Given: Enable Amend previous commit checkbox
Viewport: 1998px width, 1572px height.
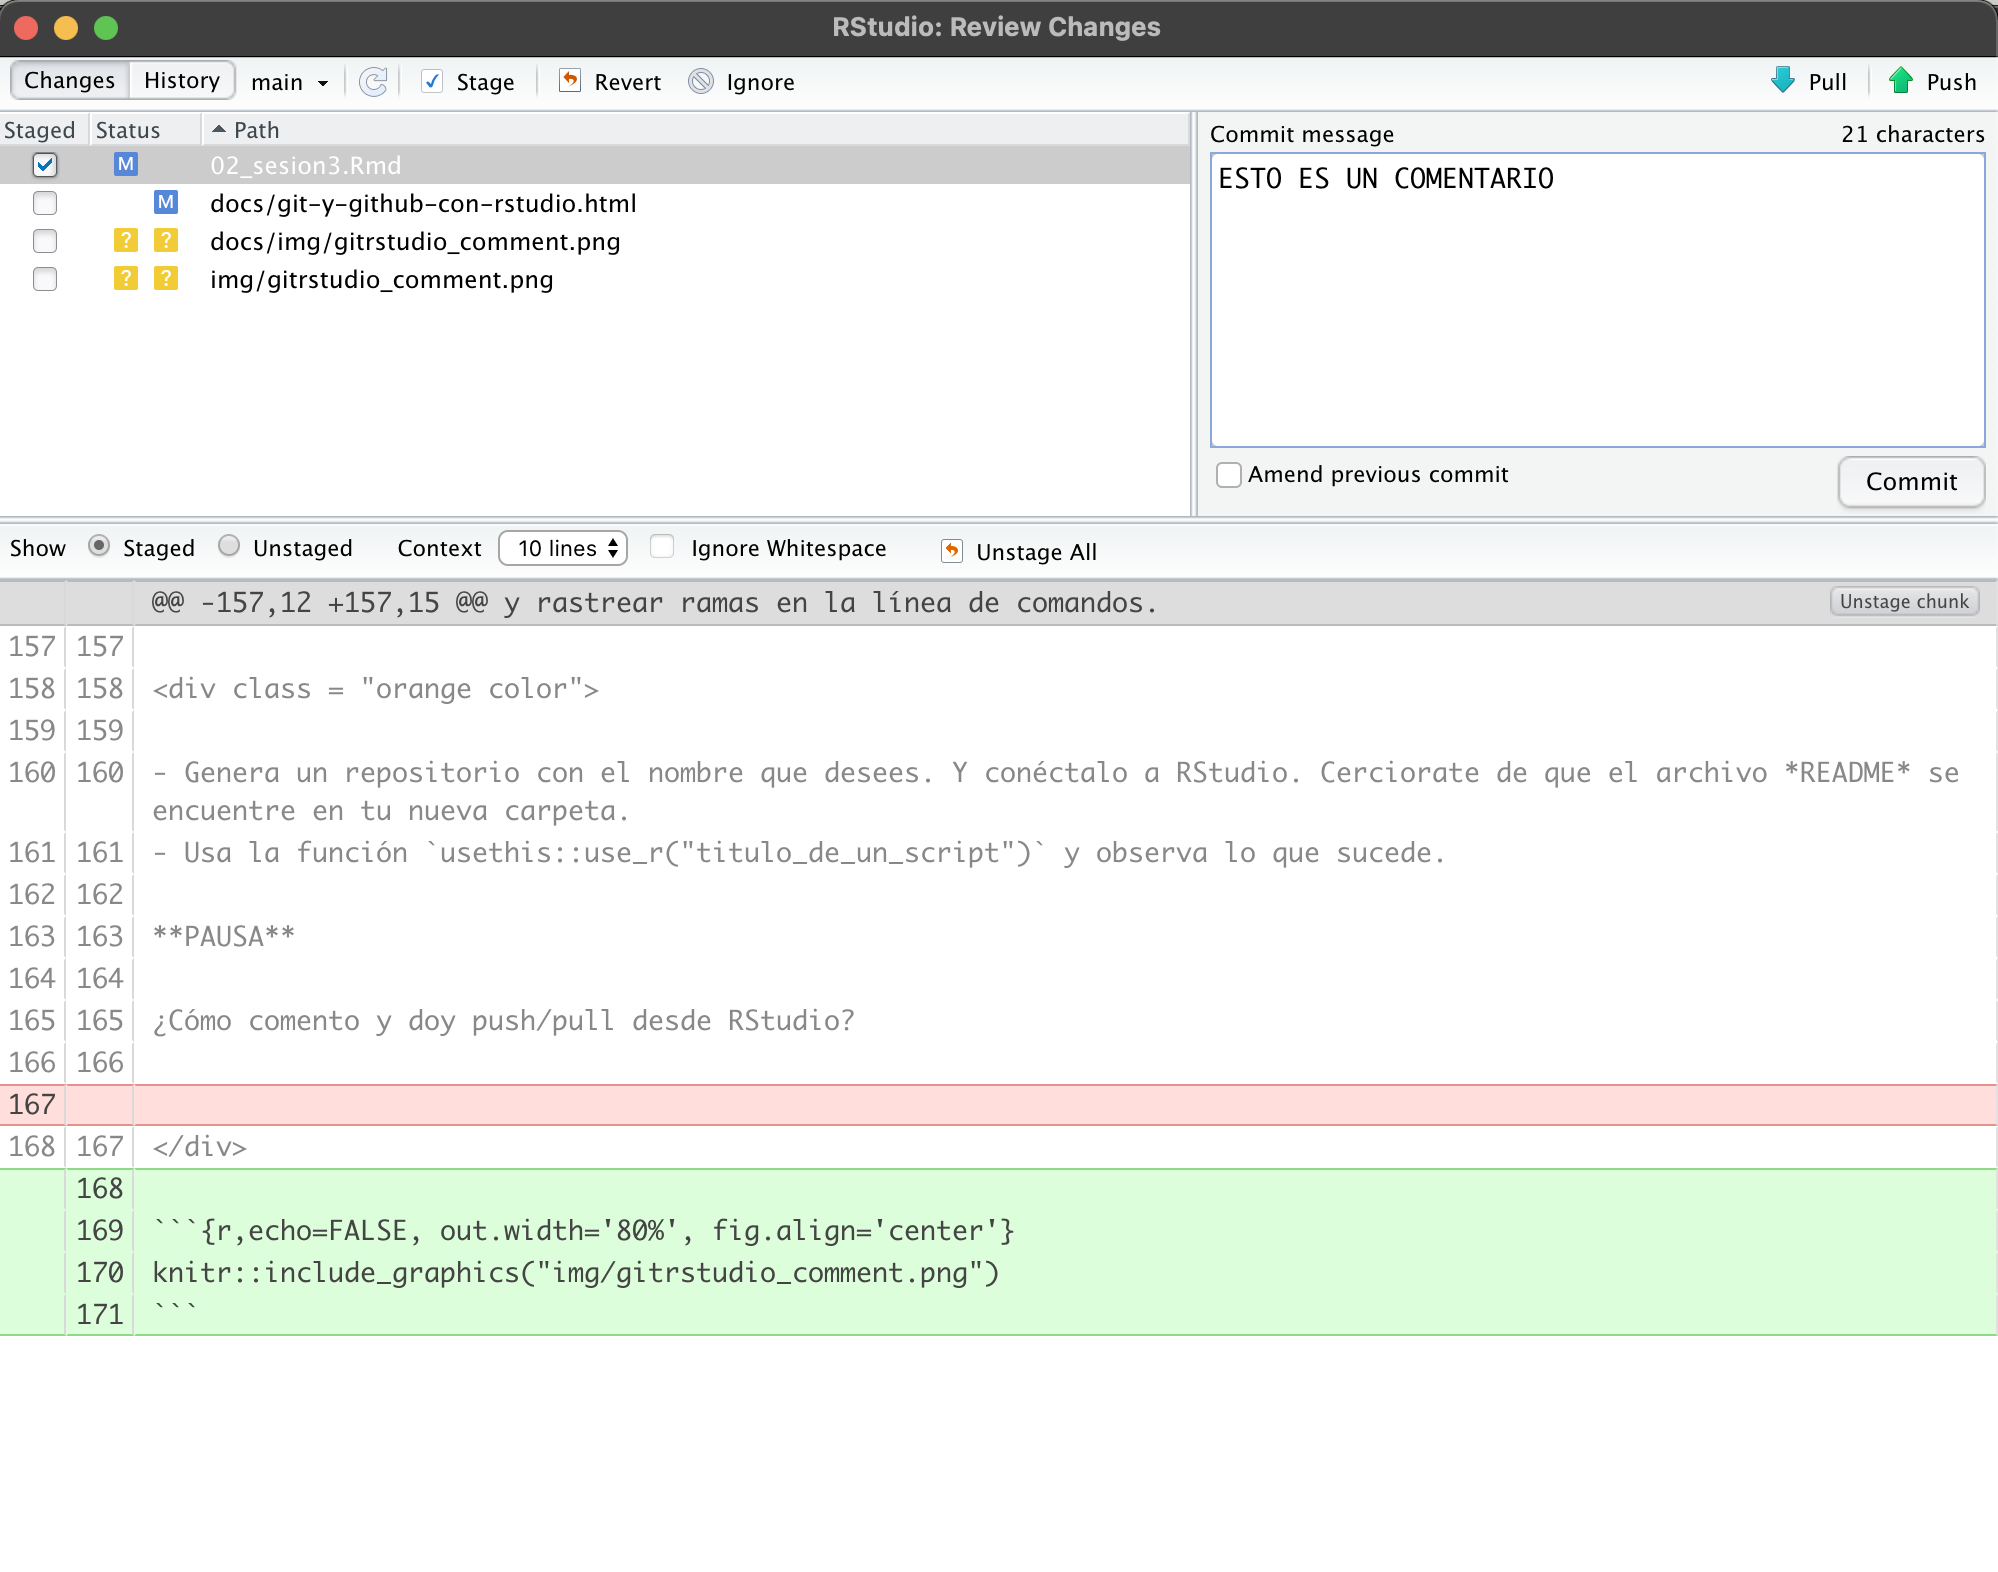Looking at the screenshot, I should click(1229, 475).
